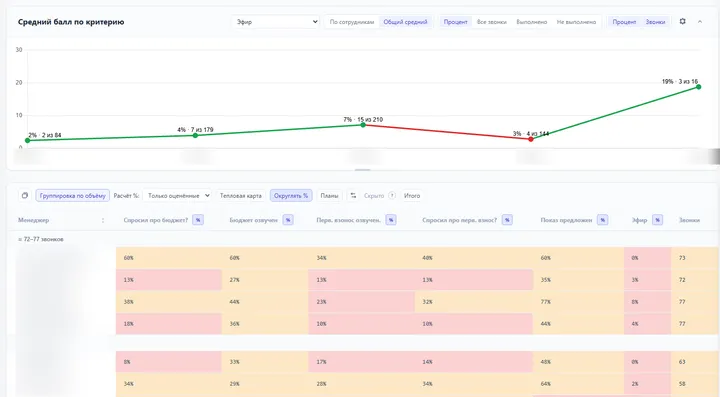Open chart settings gear icon
This screenshot has height=397, width=720.
[682, 22]
